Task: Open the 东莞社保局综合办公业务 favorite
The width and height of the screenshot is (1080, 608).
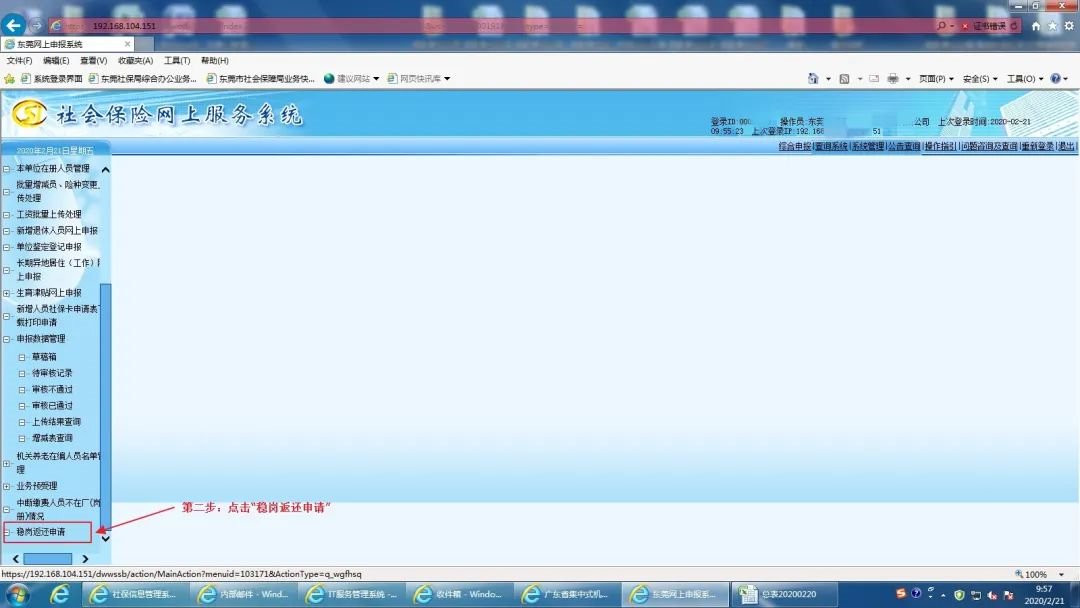Action: tap(143, 78)
